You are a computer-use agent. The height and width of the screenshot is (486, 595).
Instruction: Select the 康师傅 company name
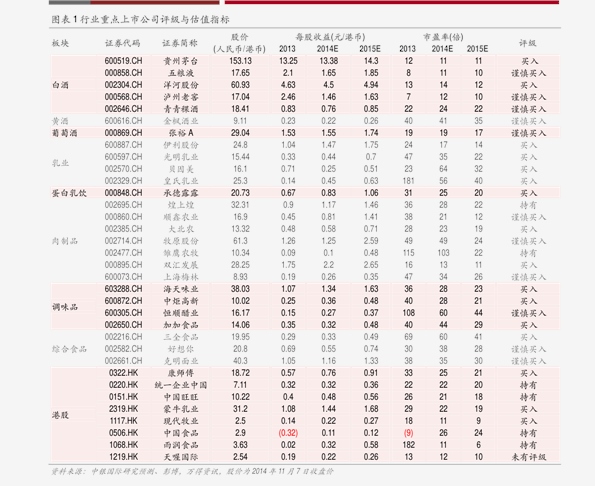click(x=181, y=373)
